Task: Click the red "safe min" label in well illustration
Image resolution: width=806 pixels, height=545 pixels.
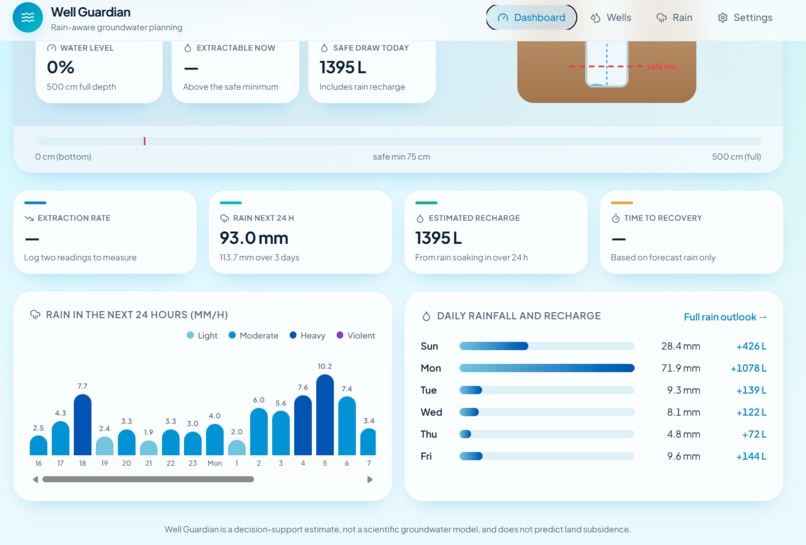Action: 662,67
